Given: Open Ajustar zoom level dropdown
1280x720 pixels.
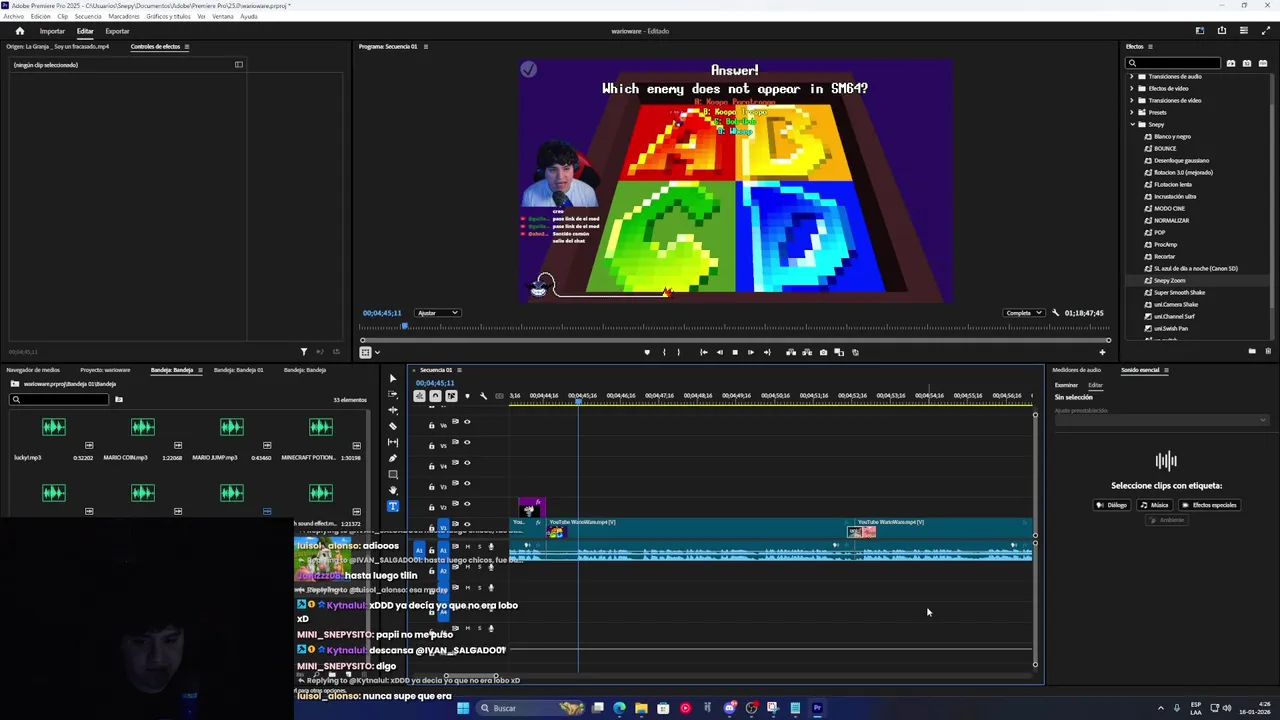Looking at the screenshot, I should coord(437,313).
